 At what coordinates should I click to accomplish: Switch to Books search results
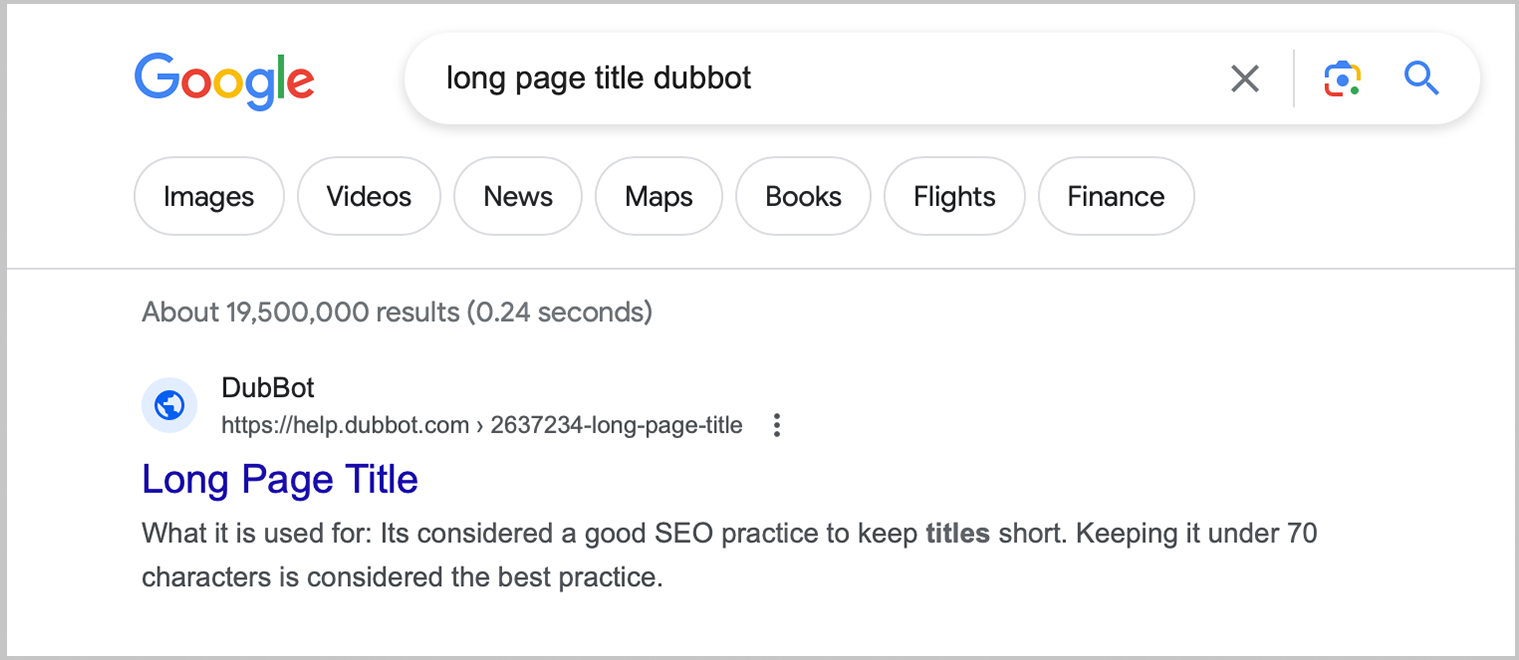[x=802, y=196]
